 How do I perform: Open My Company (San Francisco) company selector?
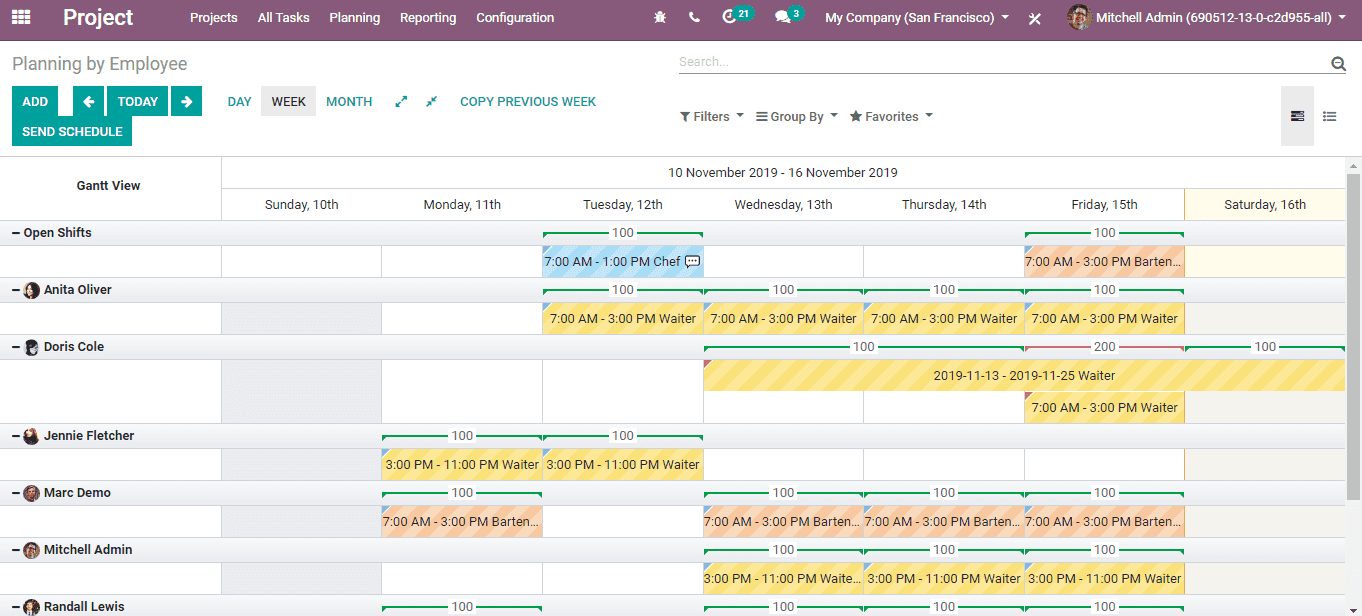point(917,18)
